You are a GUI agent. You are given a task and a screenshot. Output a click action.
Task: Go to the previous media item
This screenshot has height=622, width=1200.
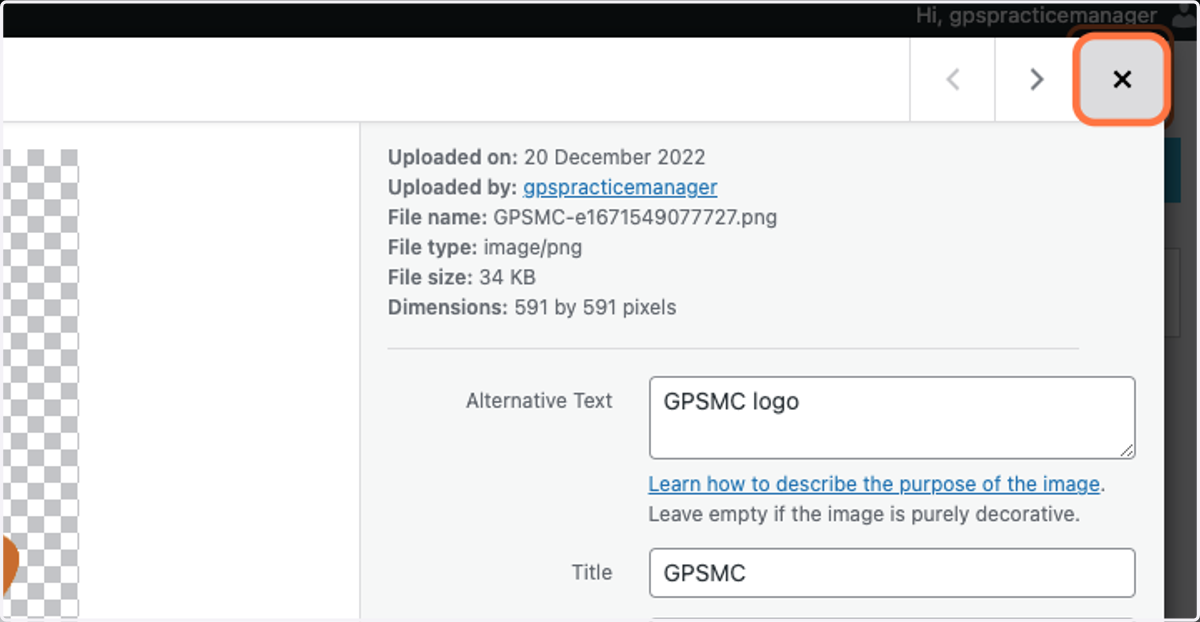coord(953,80)
